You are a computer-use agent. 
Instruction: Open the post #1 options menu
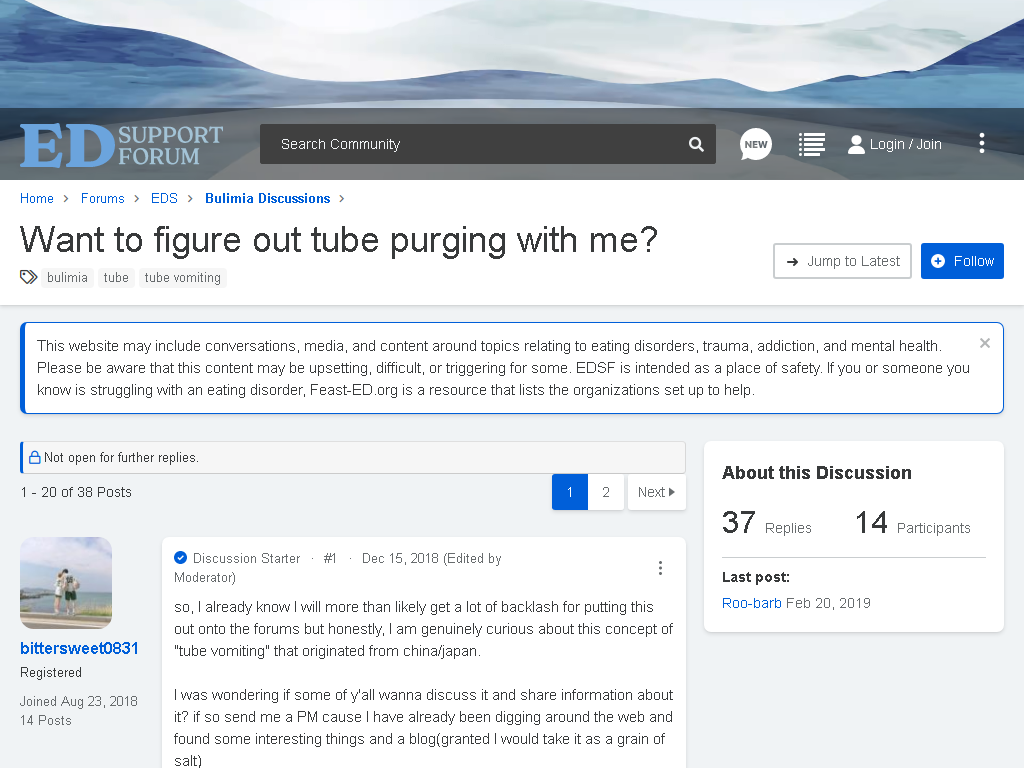(660, 568)
